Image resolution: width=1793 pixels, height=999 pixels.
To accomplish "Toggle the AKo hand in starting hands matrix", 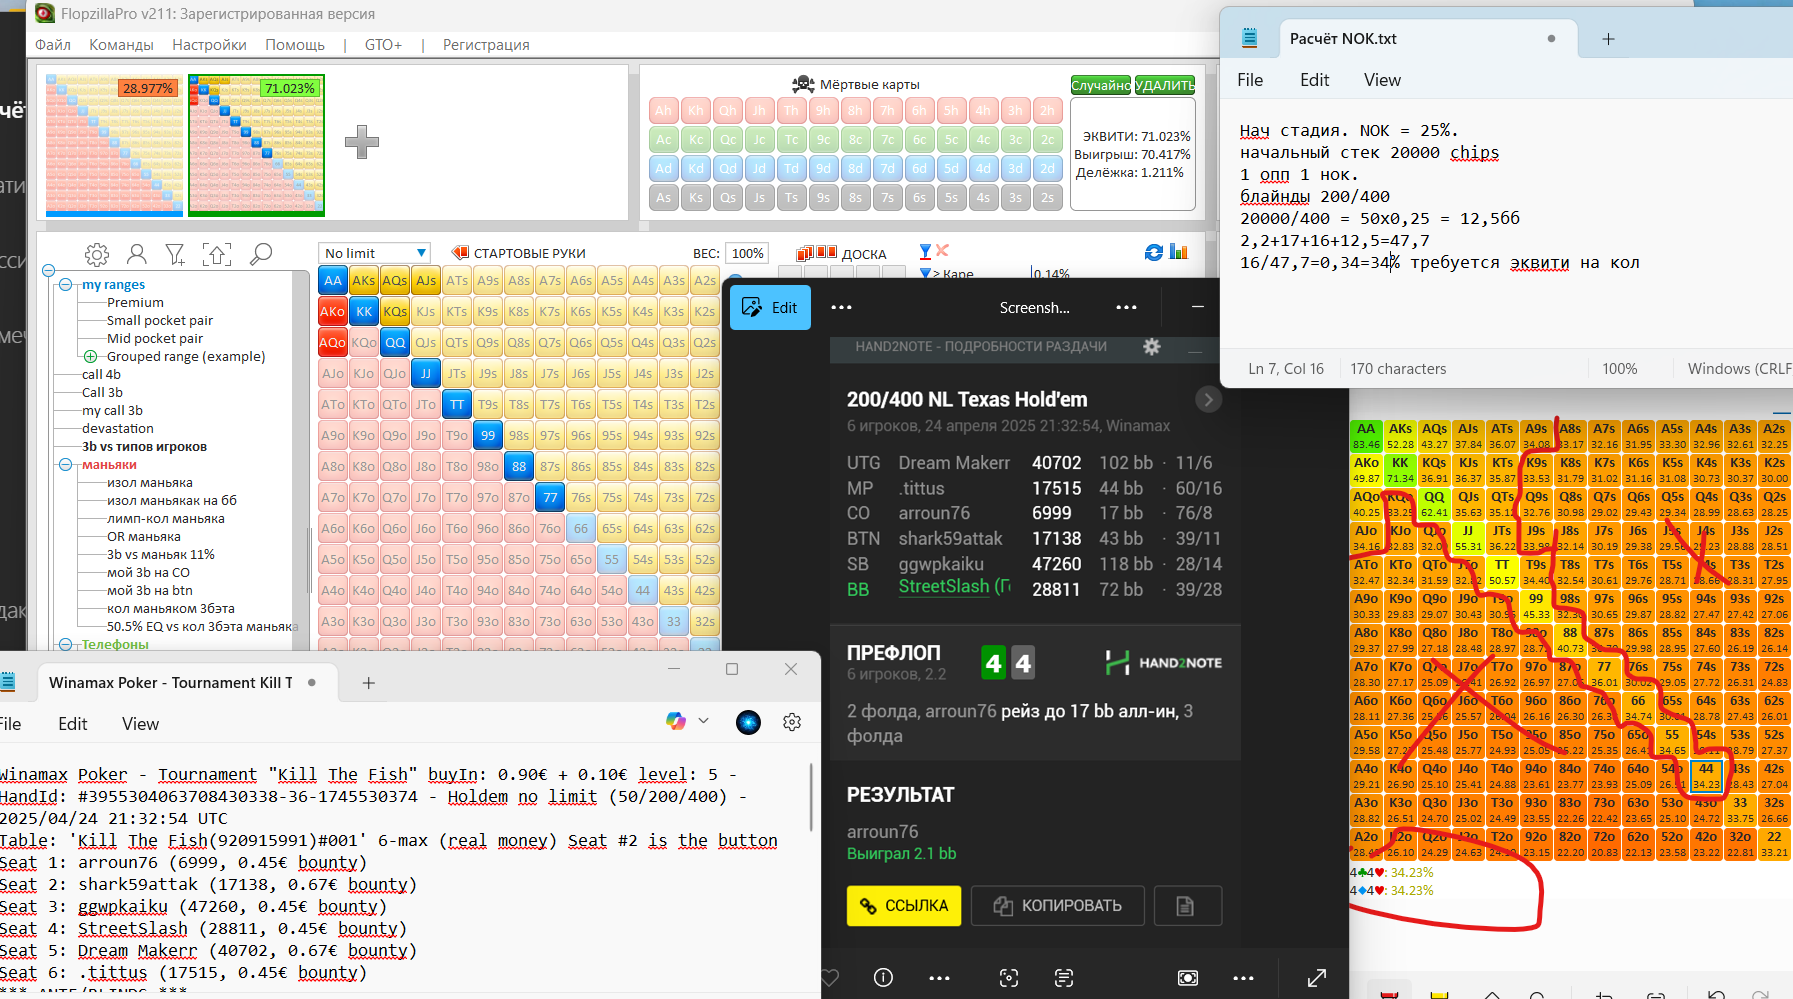I will (x=333, y=312).
